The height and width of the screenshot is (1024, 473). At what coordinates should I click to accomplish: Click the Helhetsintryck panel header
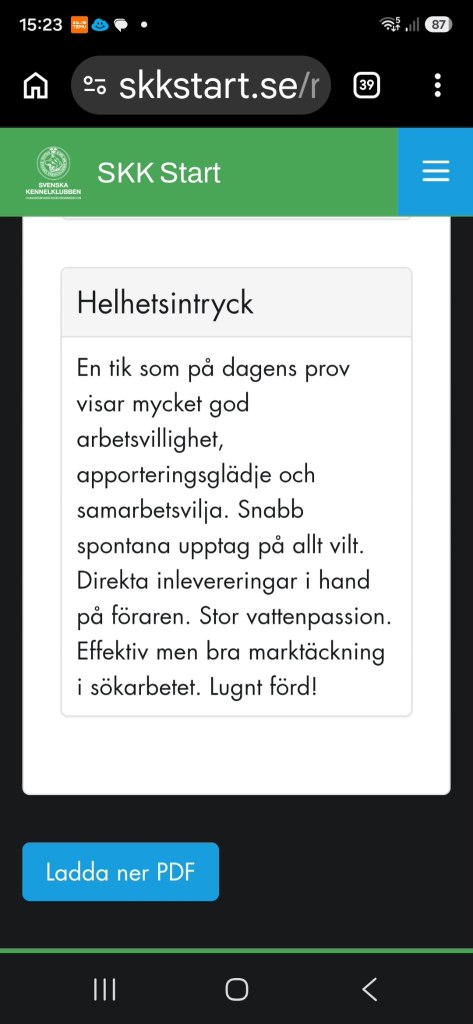pyautogui.click(x=236, y=303)
